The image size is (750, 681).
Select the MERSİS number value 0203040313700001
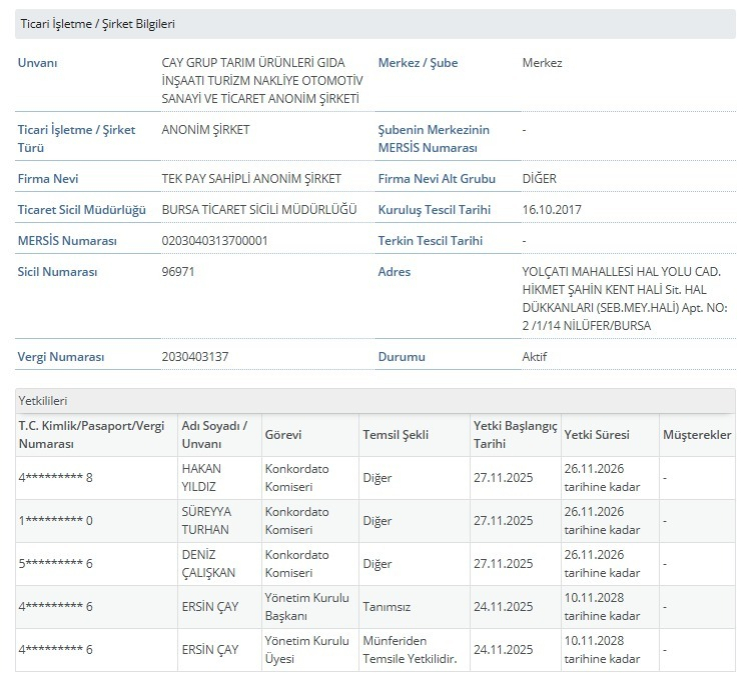214,241
